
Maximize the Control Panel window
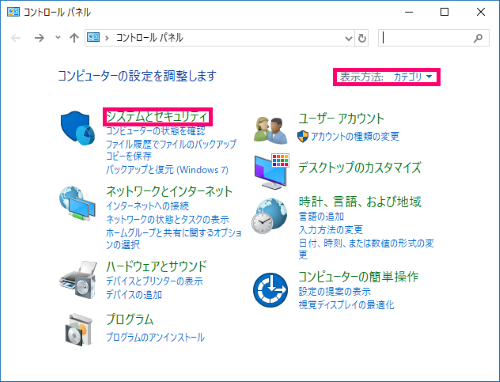pyautogui.click(x=444, y=12)
